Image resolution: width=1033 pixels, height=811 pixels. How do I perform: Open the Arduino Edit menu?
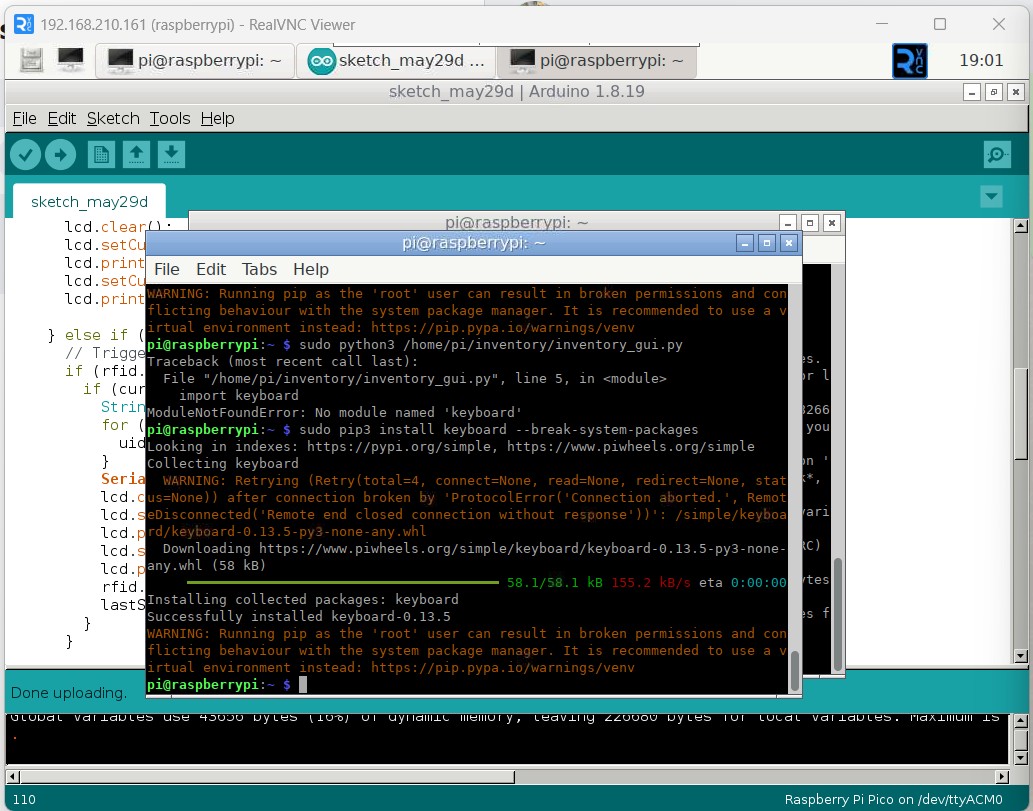tap(61, 119)
